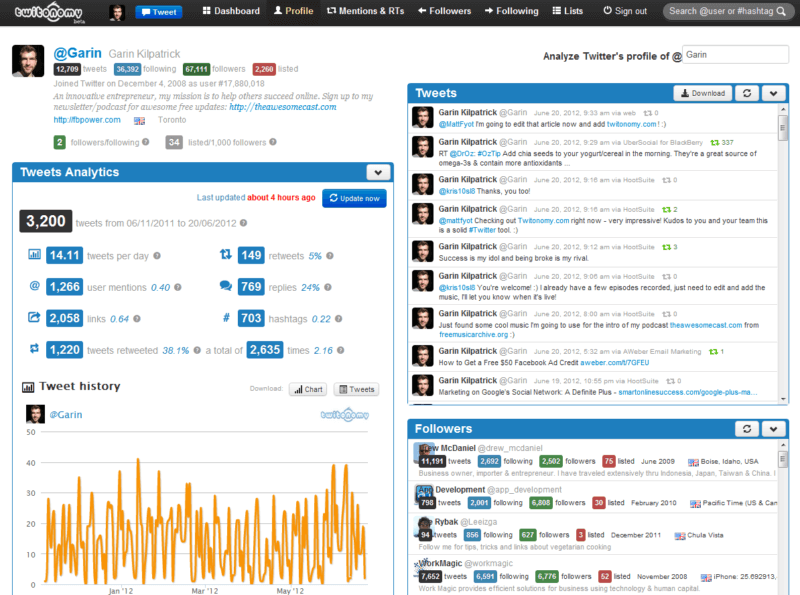Screen dimensions: 800x595
Task: Expand the Followers panel options chevron
Action: click(773, 429)
